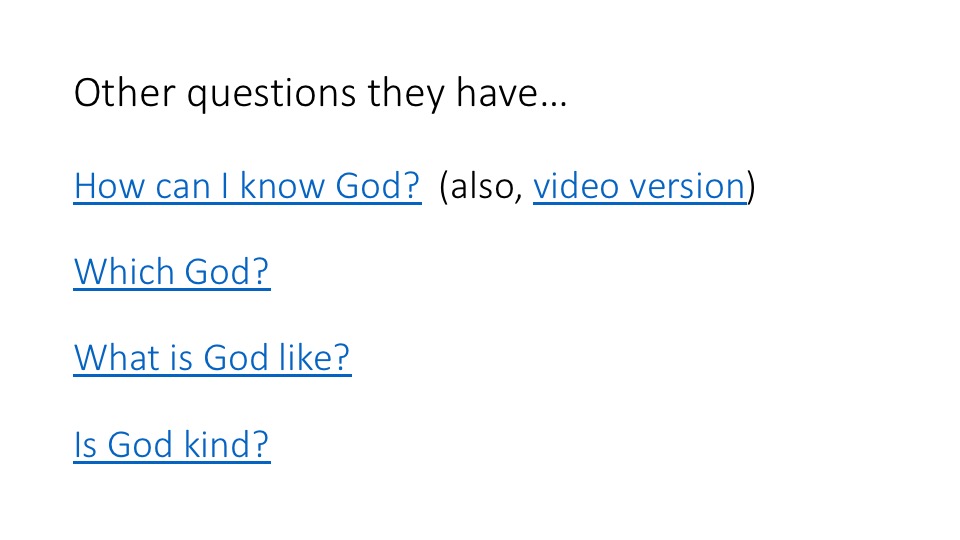Open the "video version" link
The height and width of the screenshot is (540, 960).
(639, 186)
